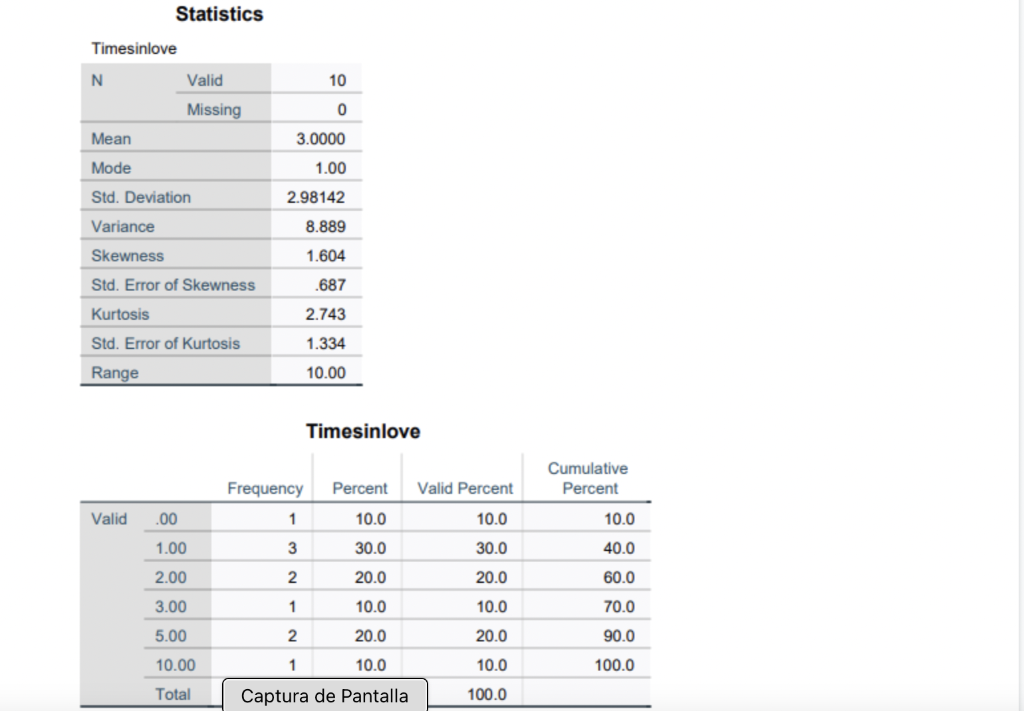
Task: Click the Captura de Pantalla button
Action: [323, 694]
